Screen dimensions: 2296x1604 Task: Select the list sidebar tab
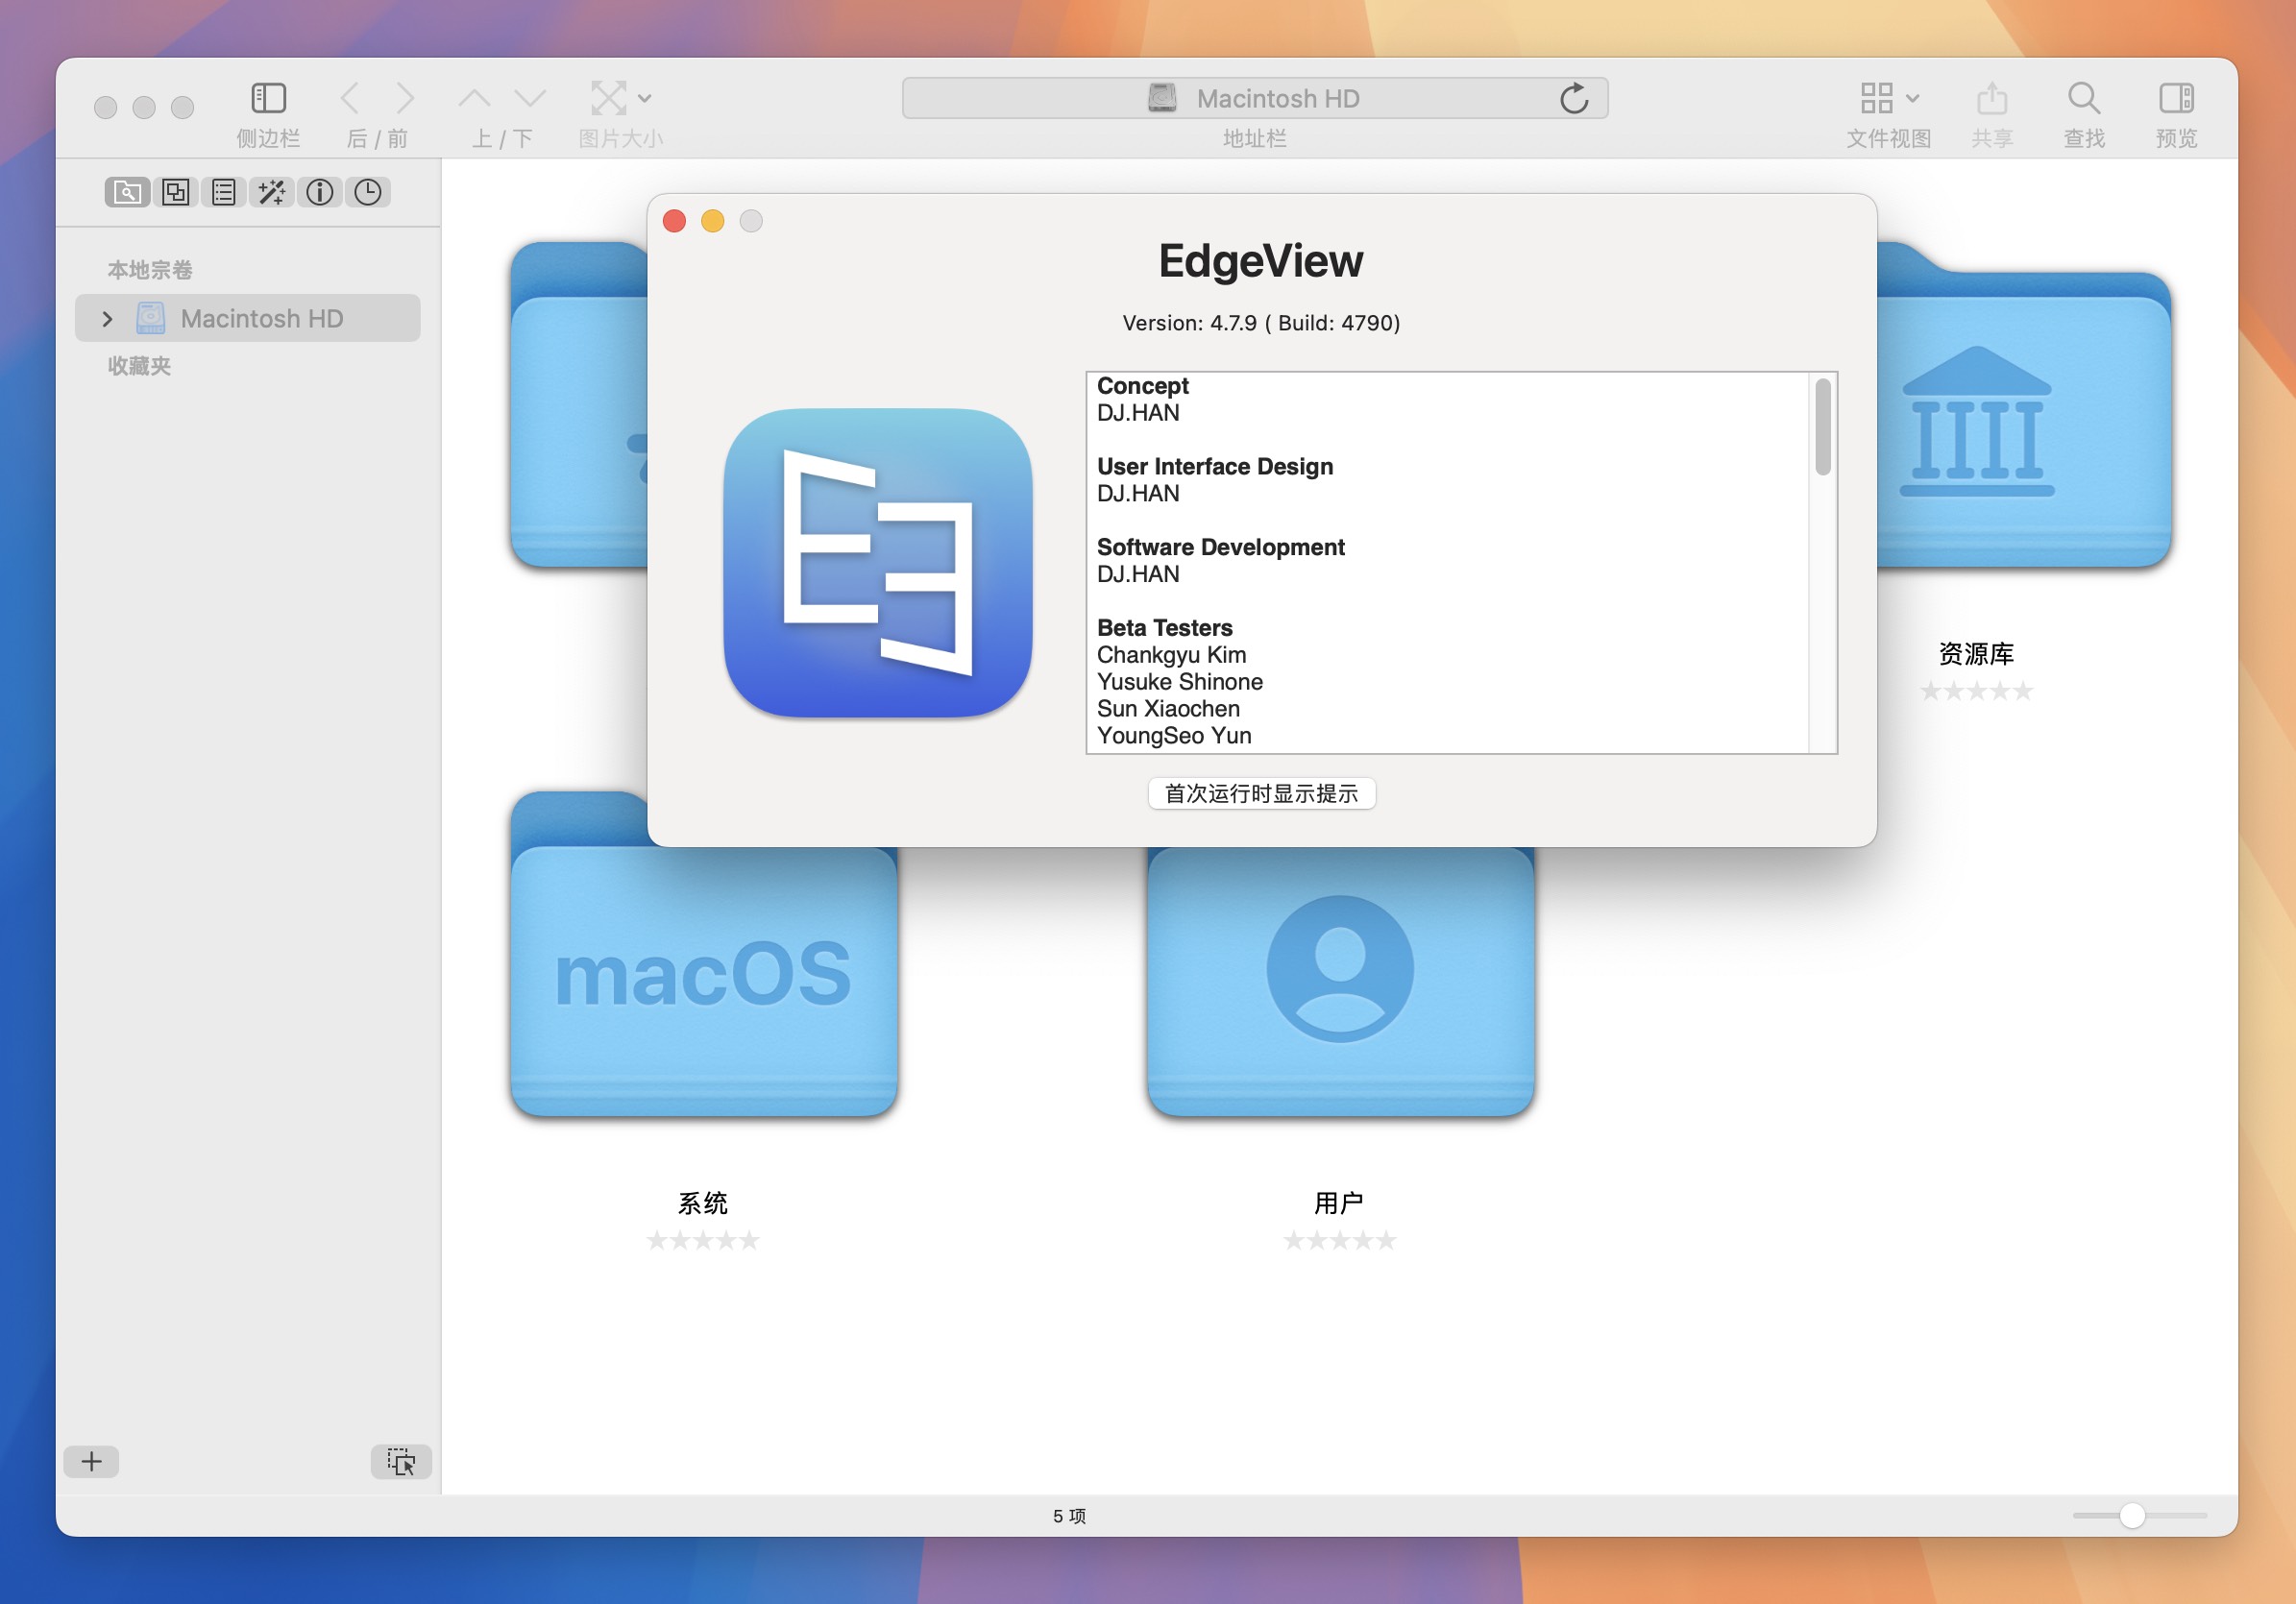coord(224,192)
